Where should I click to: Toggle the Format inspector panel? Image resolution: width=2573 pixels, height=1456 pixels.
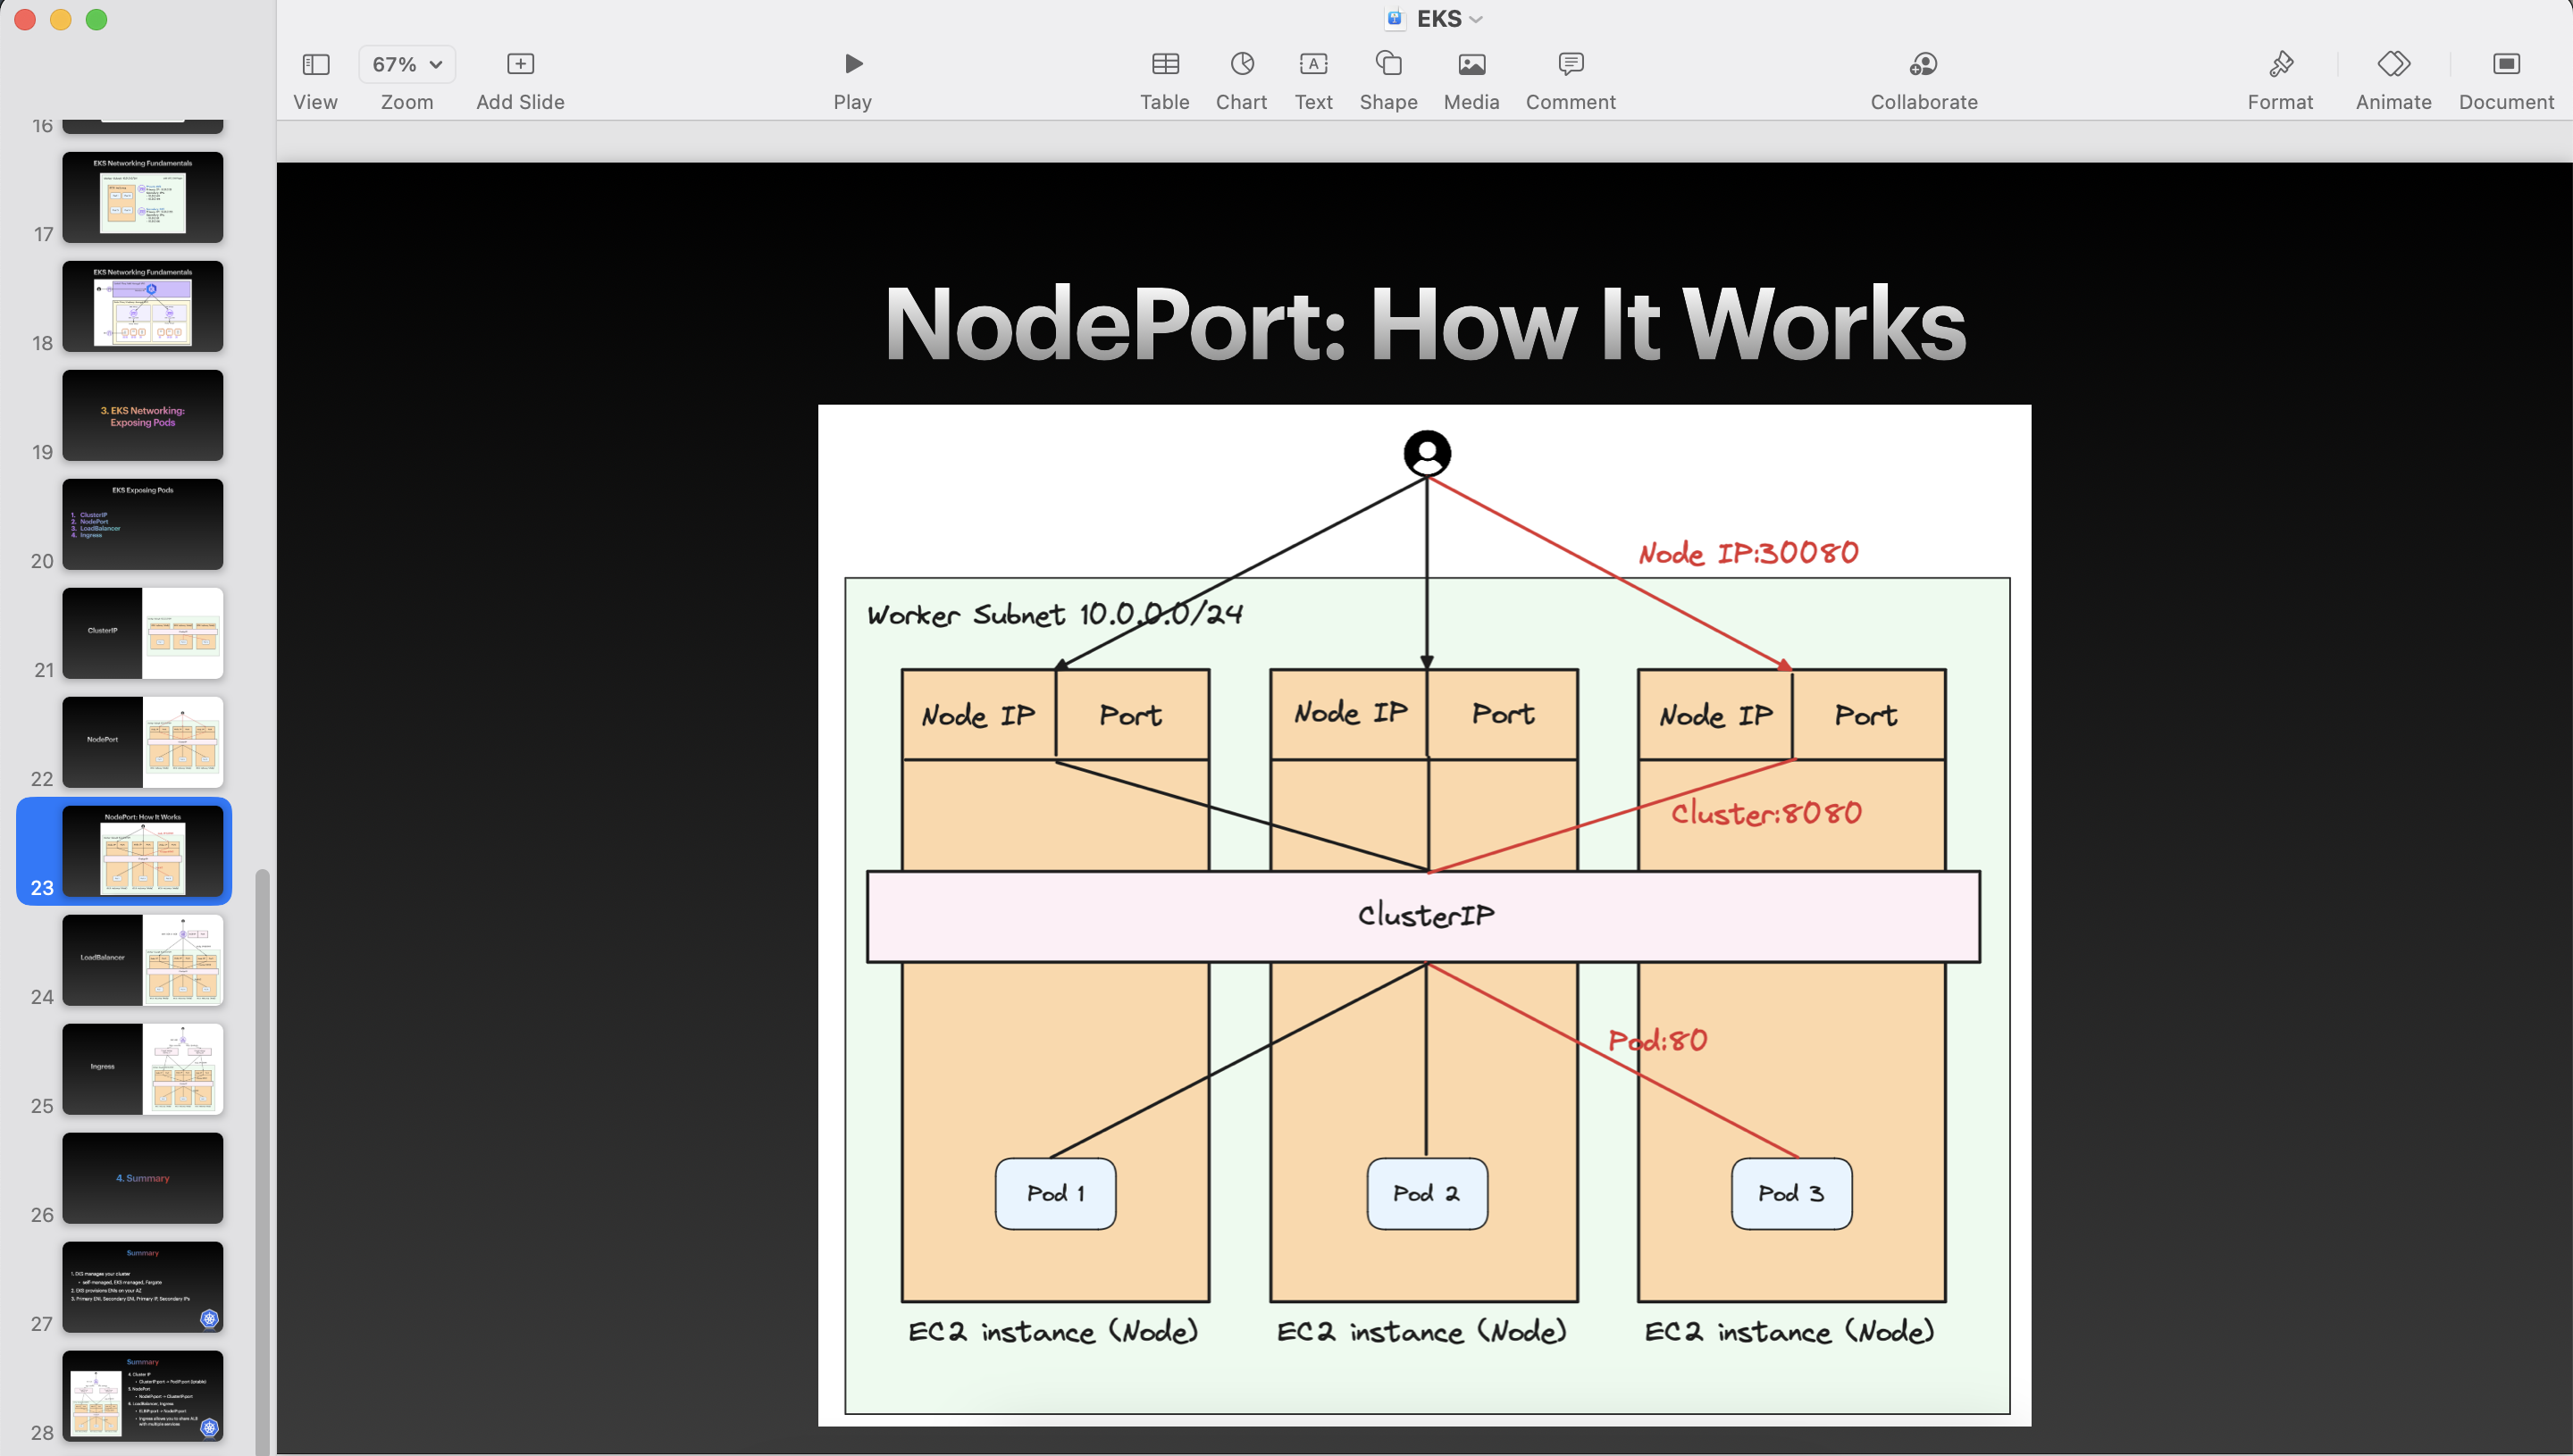[x=2280, y=65]
